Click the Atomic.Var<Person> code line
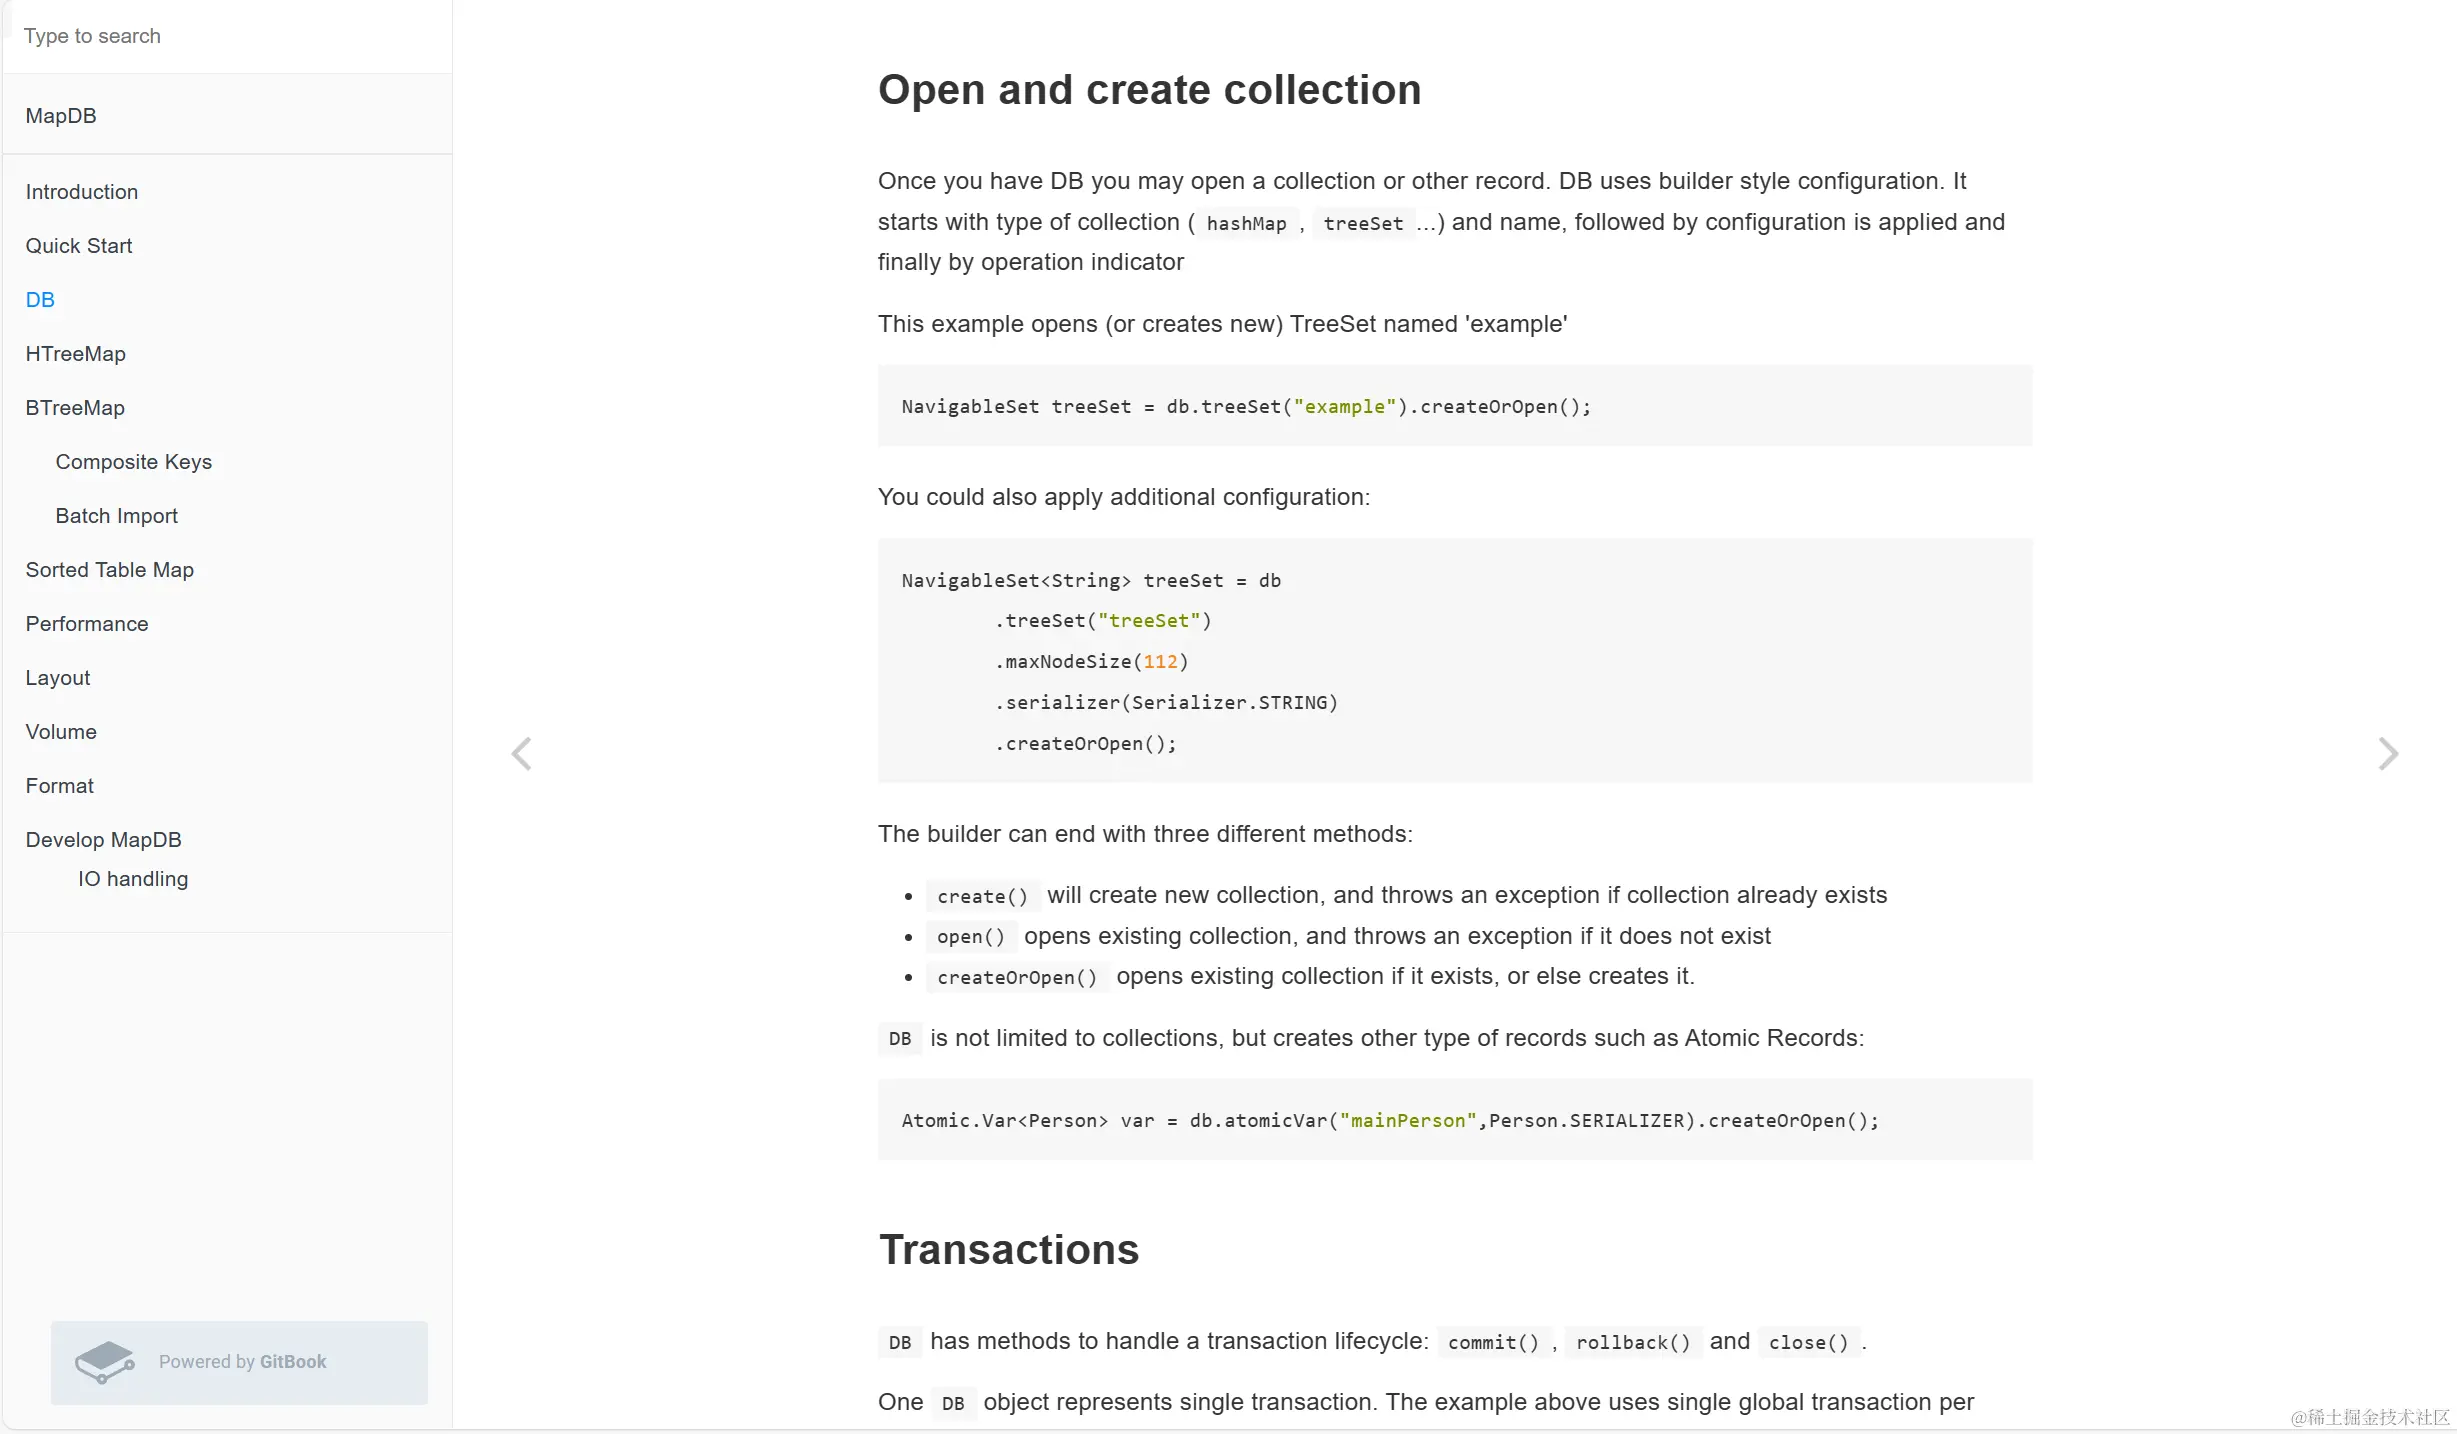2457x1434 pixels. tap(1390, 1120)
